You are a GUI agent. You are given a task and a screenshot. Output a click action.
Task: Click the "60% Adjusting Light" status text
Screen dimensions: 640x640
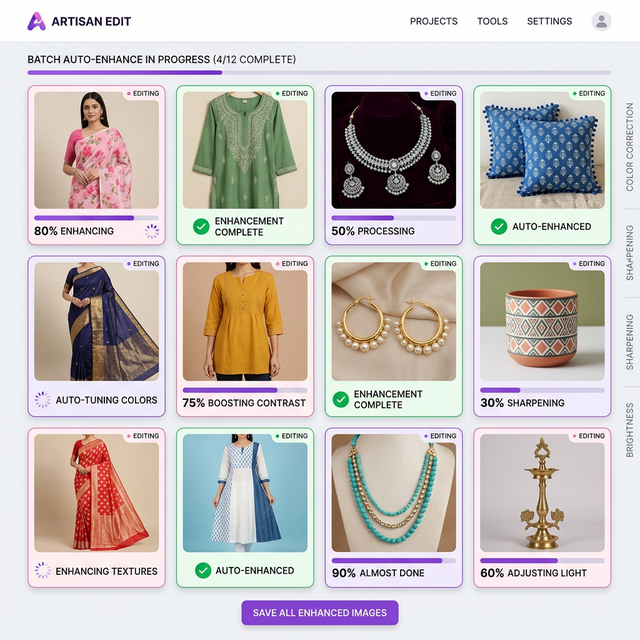tap(533, 573)
